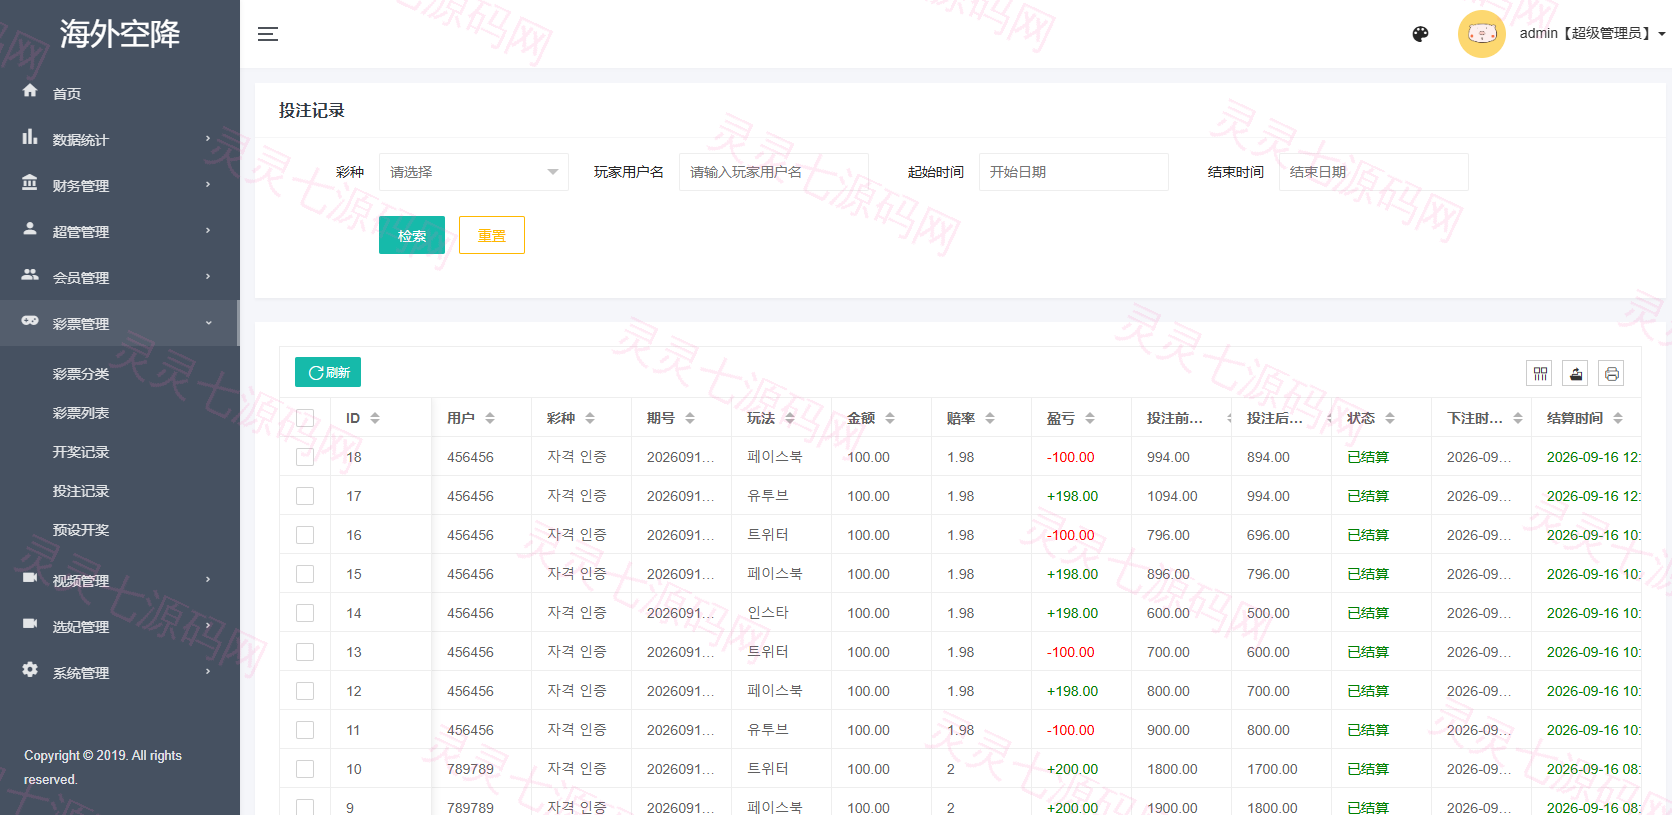
Task: Focus the 玩家用户名 input field
Action: click(x=774, y=172)
